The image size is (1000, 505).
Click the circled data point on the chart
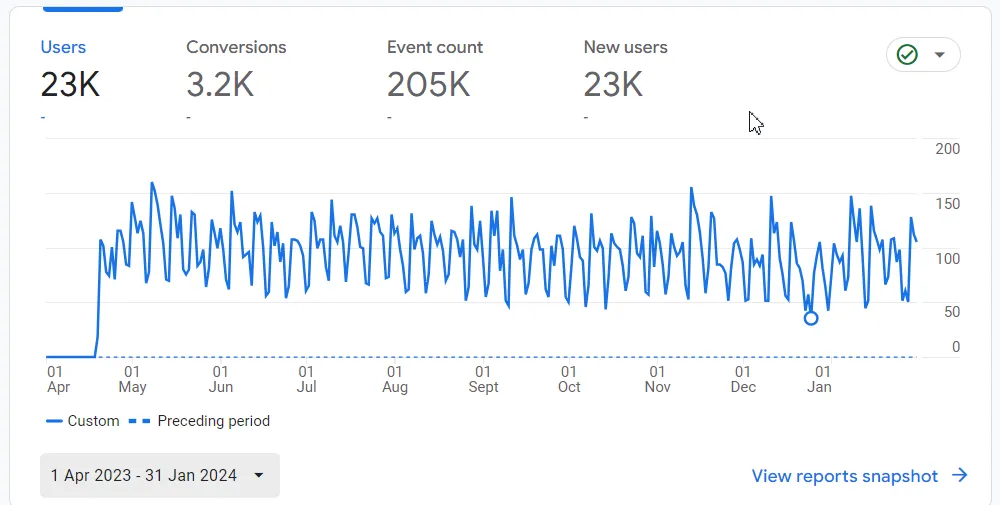[811, 318]
